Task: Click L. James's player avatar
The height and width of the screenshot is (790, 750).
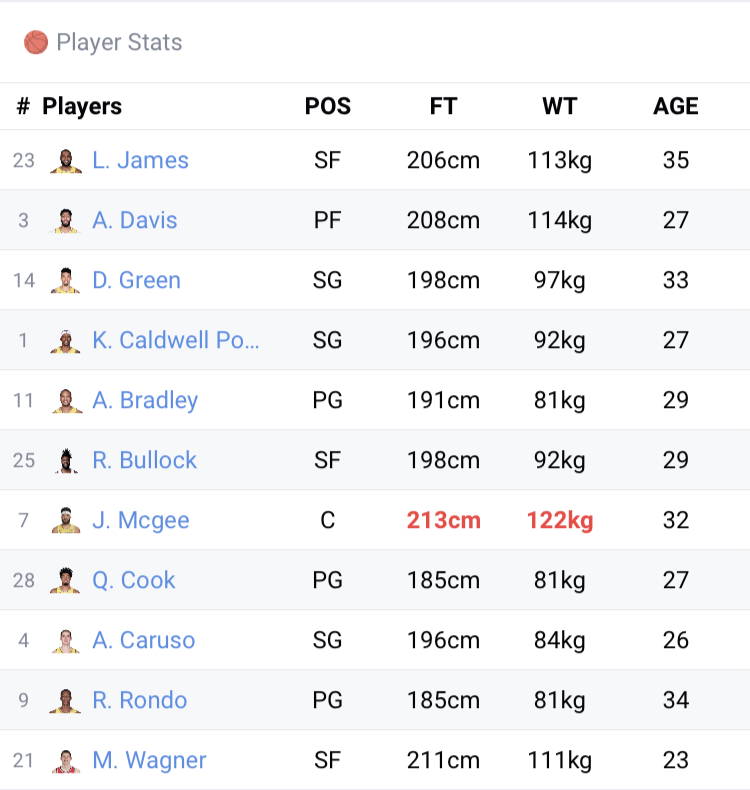Action: click(x=66, y=160)
